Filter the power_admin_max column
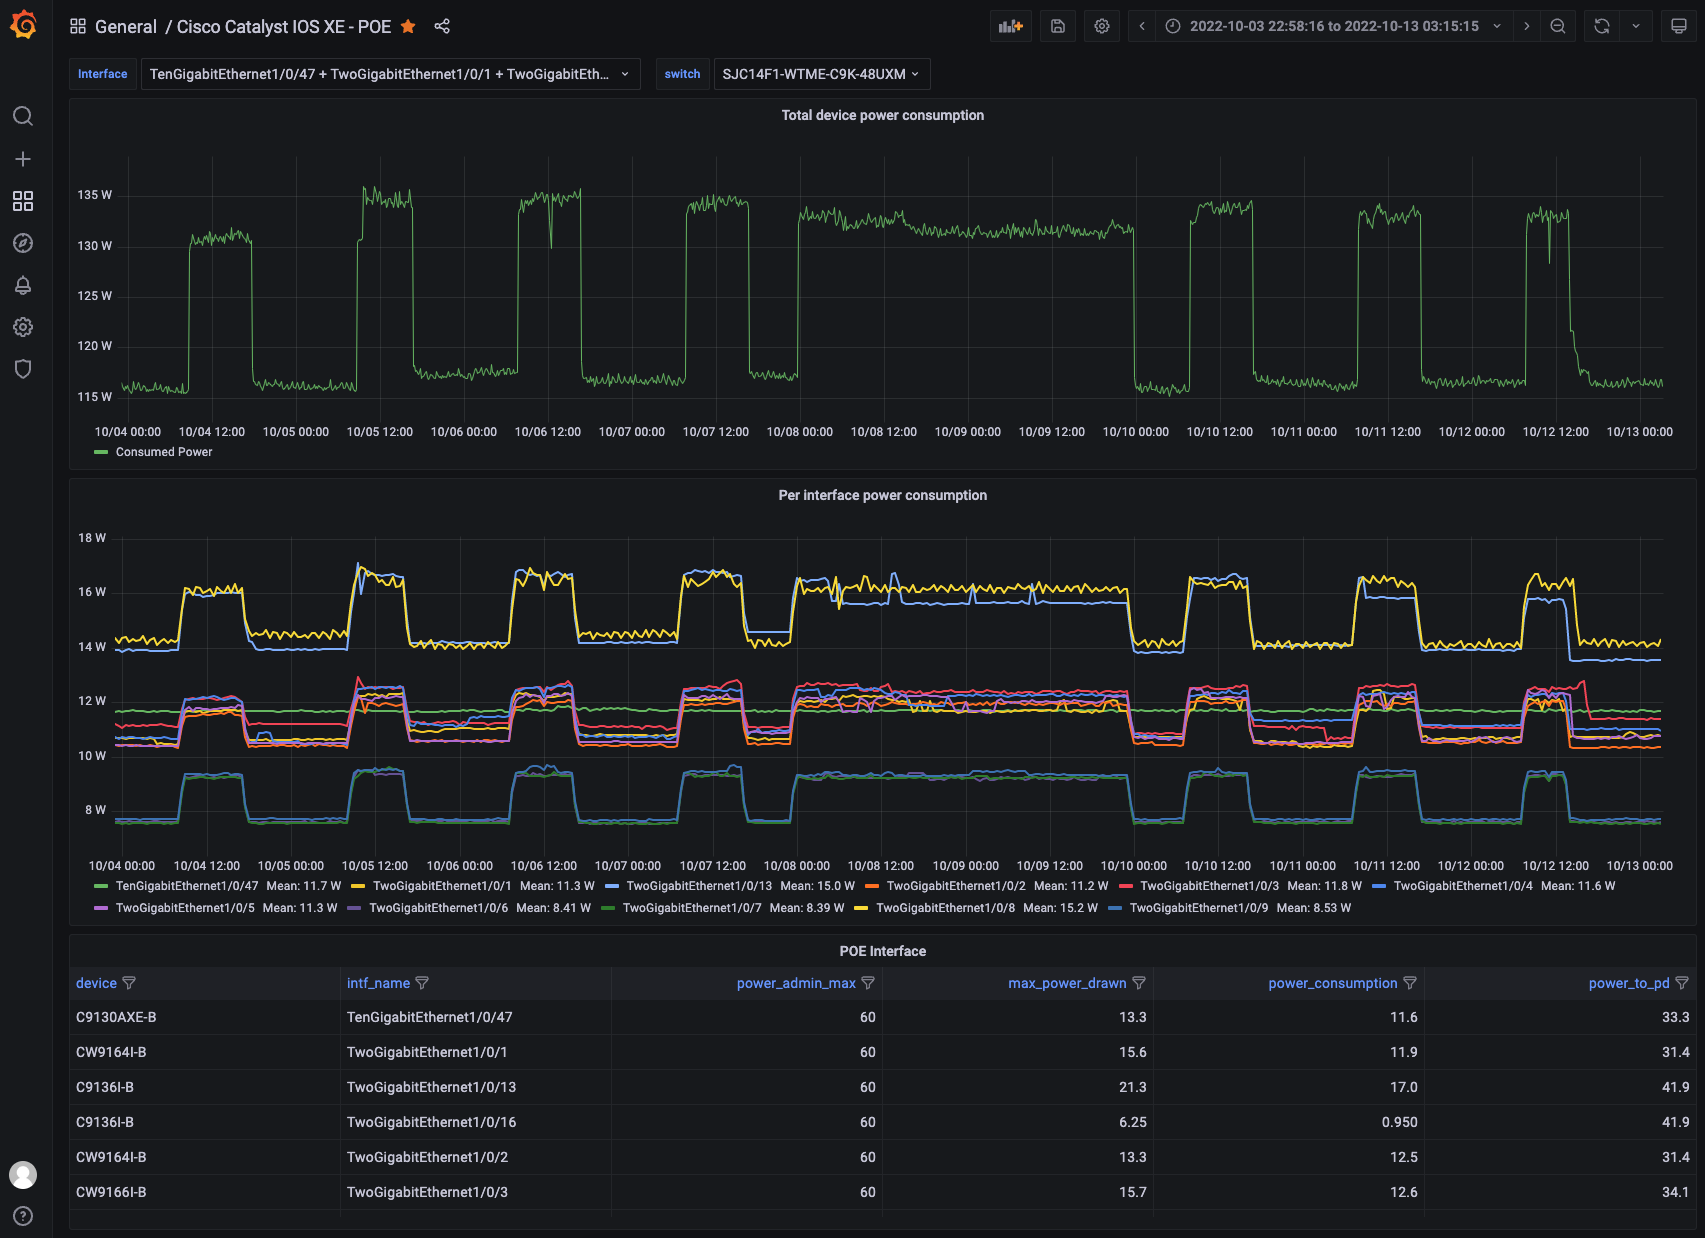This screenshot has width=1705, height=1238. click(868, 983)
